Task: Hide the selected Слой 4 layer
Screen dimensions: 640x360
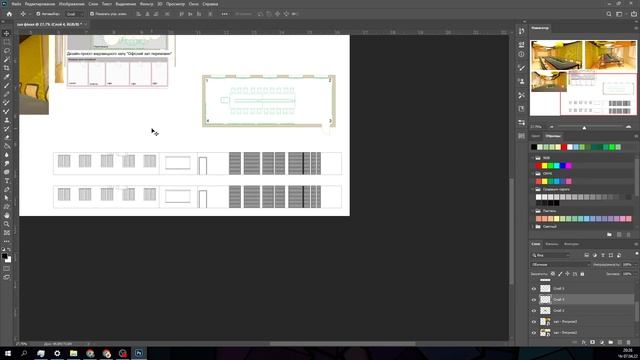Action: [x=534, y=300]
